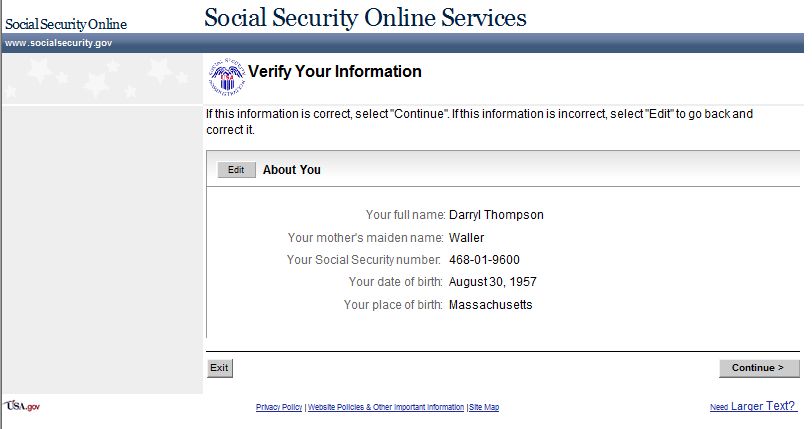Click the www.socialsecurity.gov address text
The image size is (812, 429).
pos(58,44)
